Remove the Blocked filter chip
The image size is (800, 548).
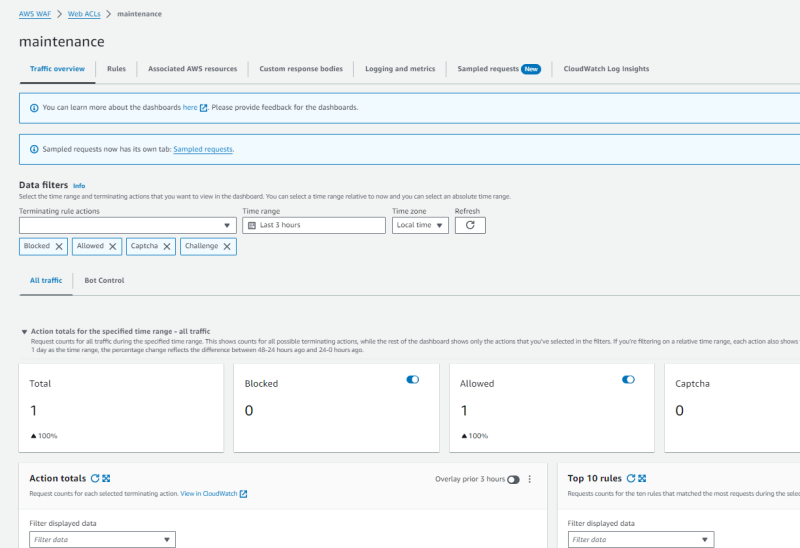[x=59, y=246]
